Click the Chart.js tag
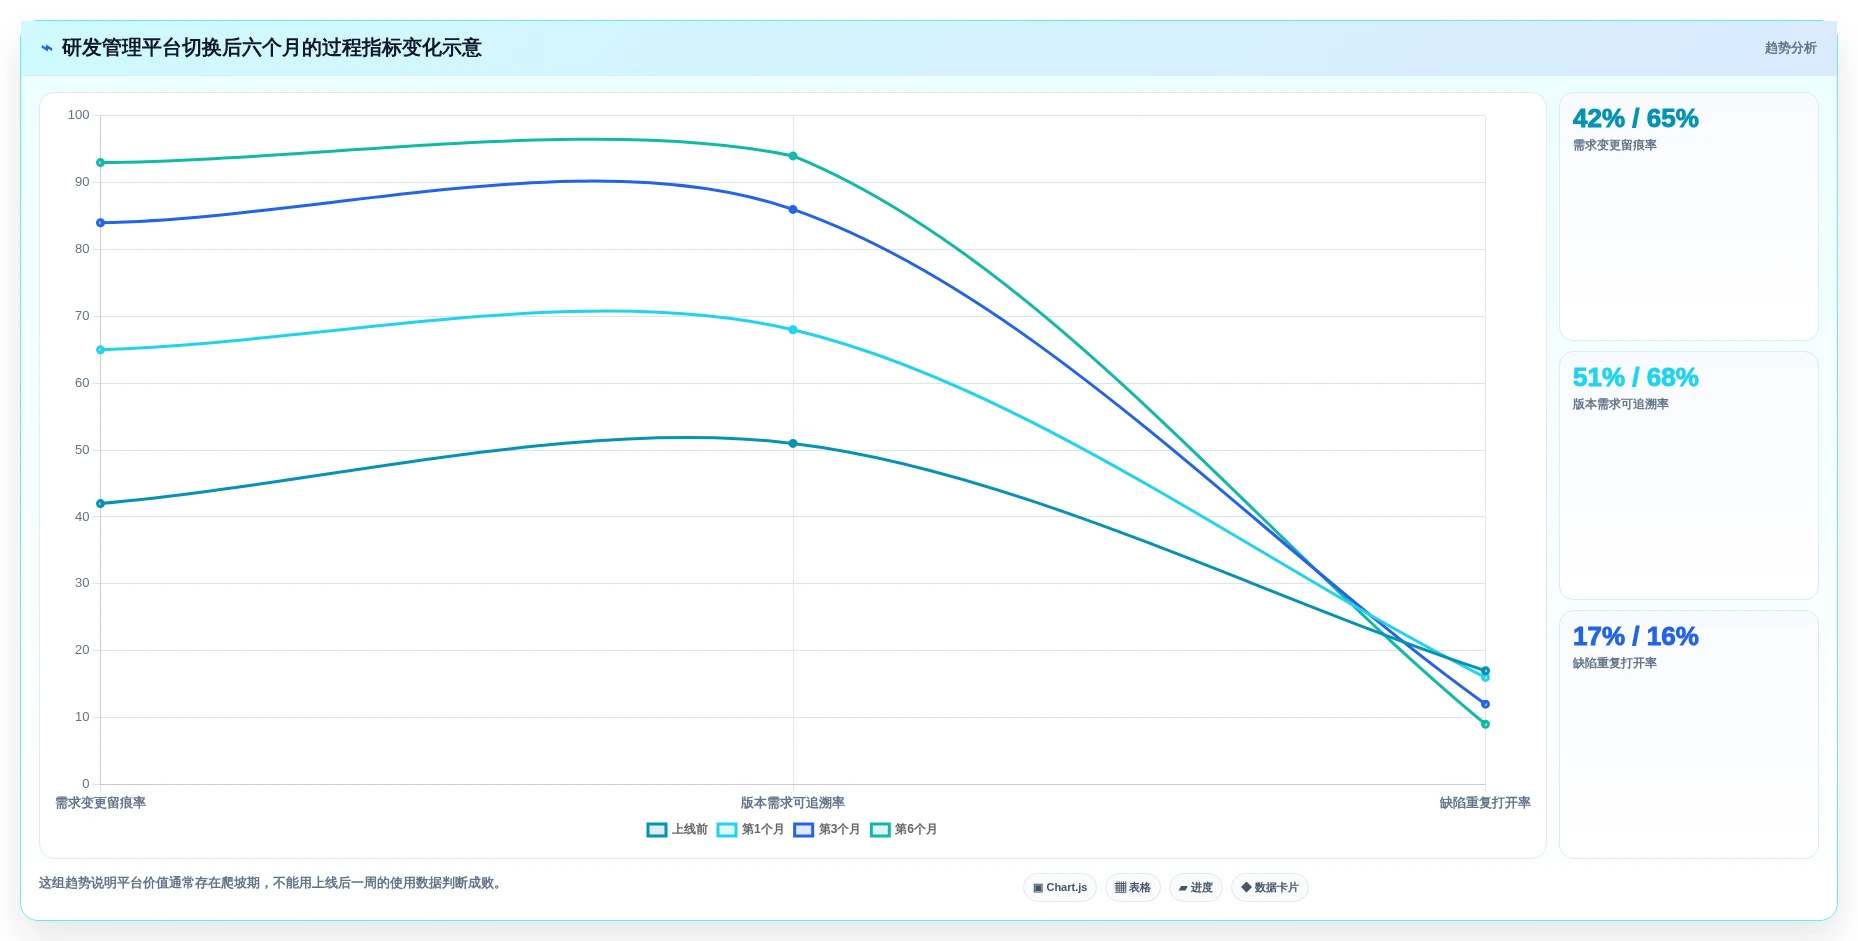 (1060, 888)
